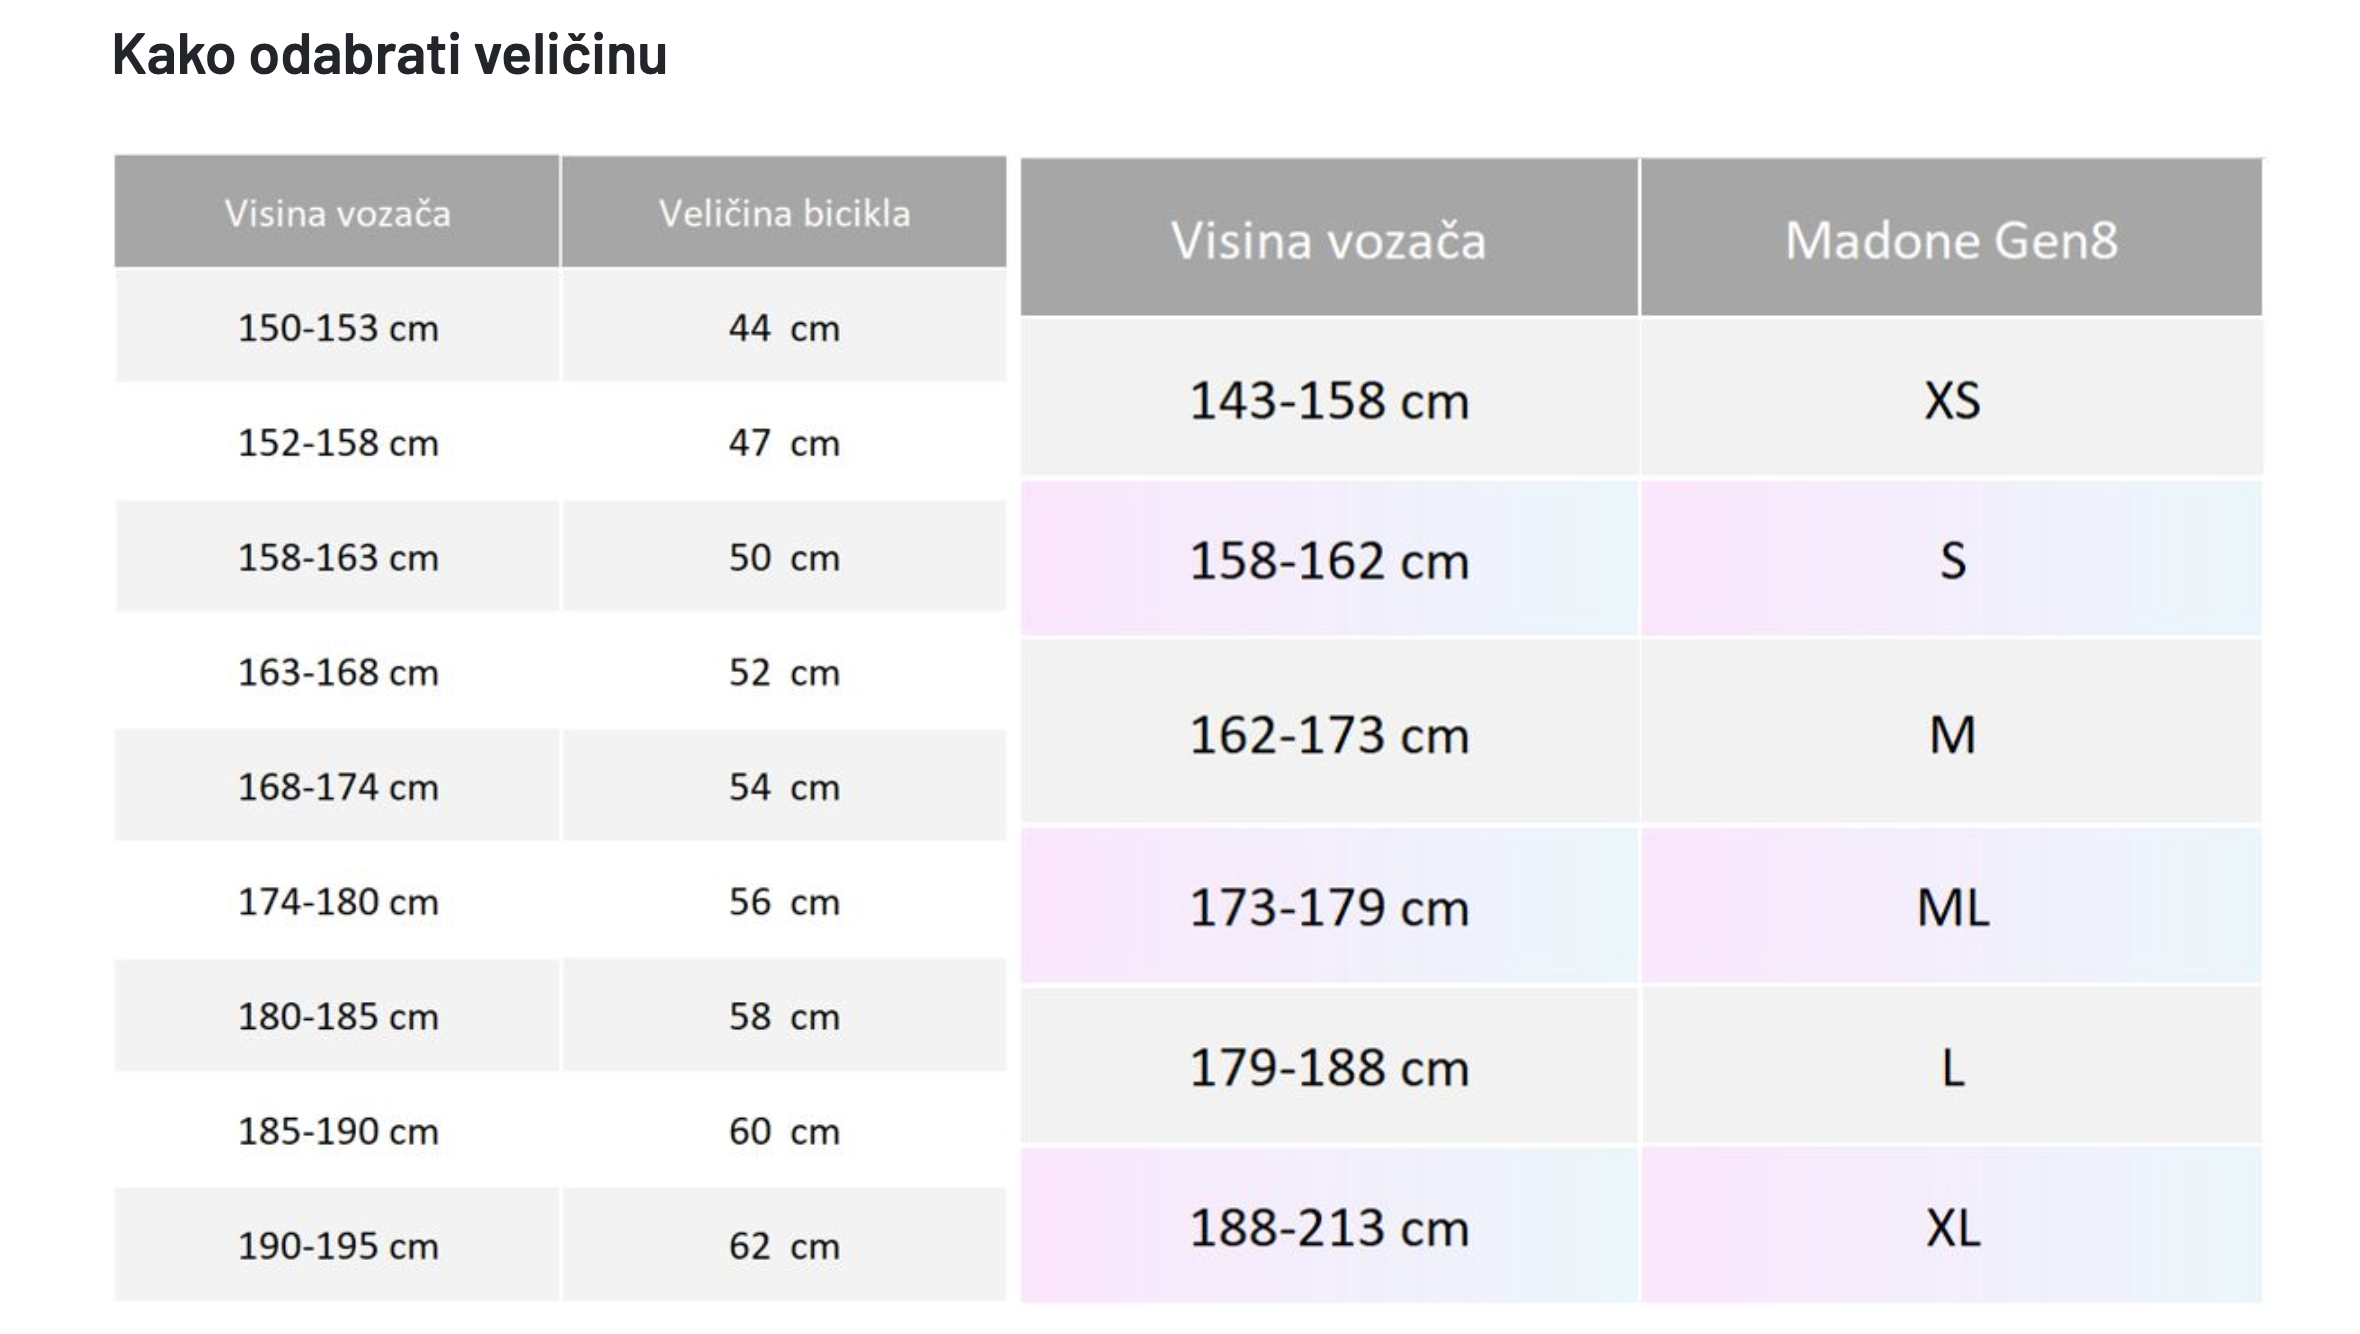Choose the 50 cm bike size cell
The width and height of the screenshot is (2360, 1334).
(x=784, y=557)
